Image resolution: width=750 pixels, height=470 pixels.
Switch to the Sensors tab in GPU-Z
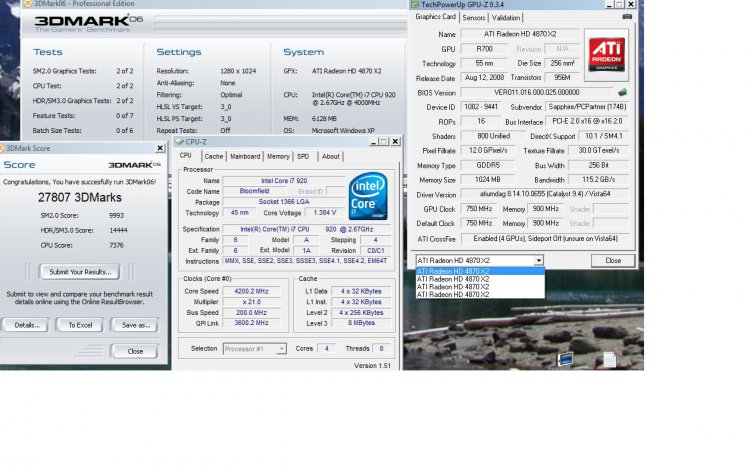474,18
